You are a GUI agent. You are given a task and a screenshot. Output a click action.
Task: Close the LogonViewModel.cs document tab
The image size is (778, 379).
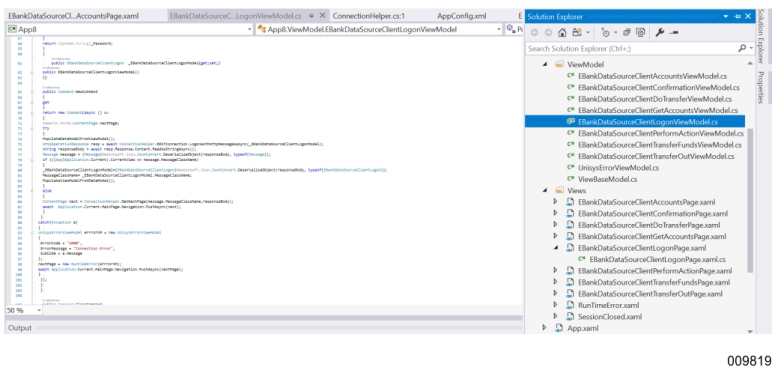pos(322,16)
